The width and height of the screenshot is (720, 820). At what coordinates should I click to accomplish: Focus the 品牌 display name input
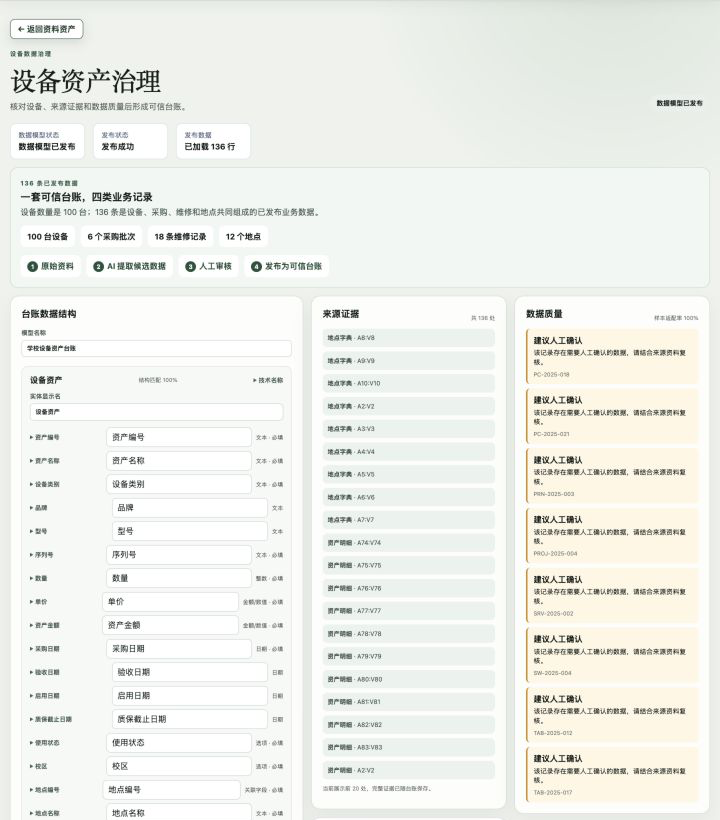click(x=190, y=508)
